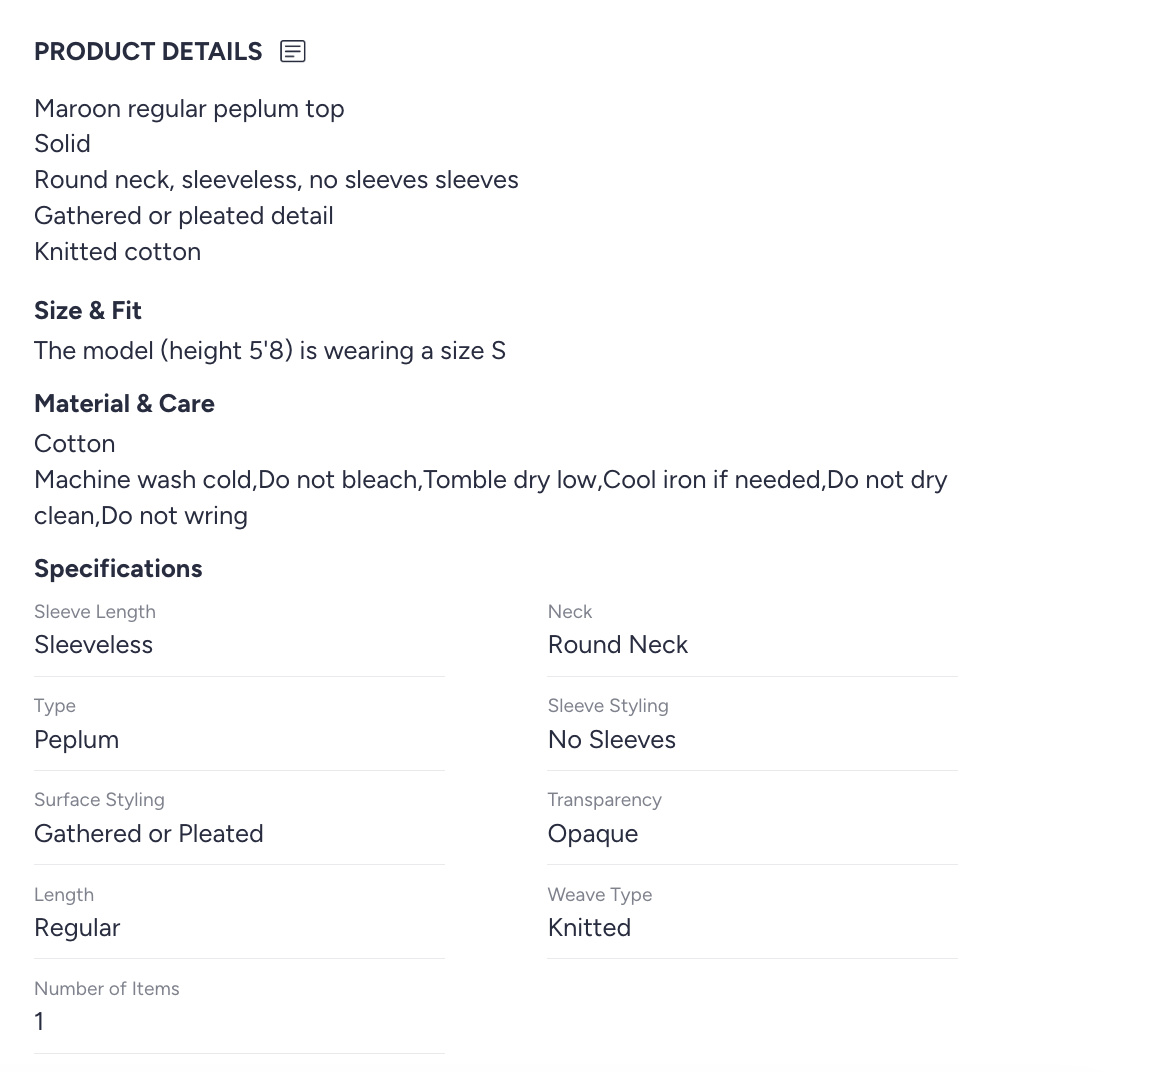Click the Knitted weave type value
This screenshot has width=1158, height=1072.
coord(589,928)
